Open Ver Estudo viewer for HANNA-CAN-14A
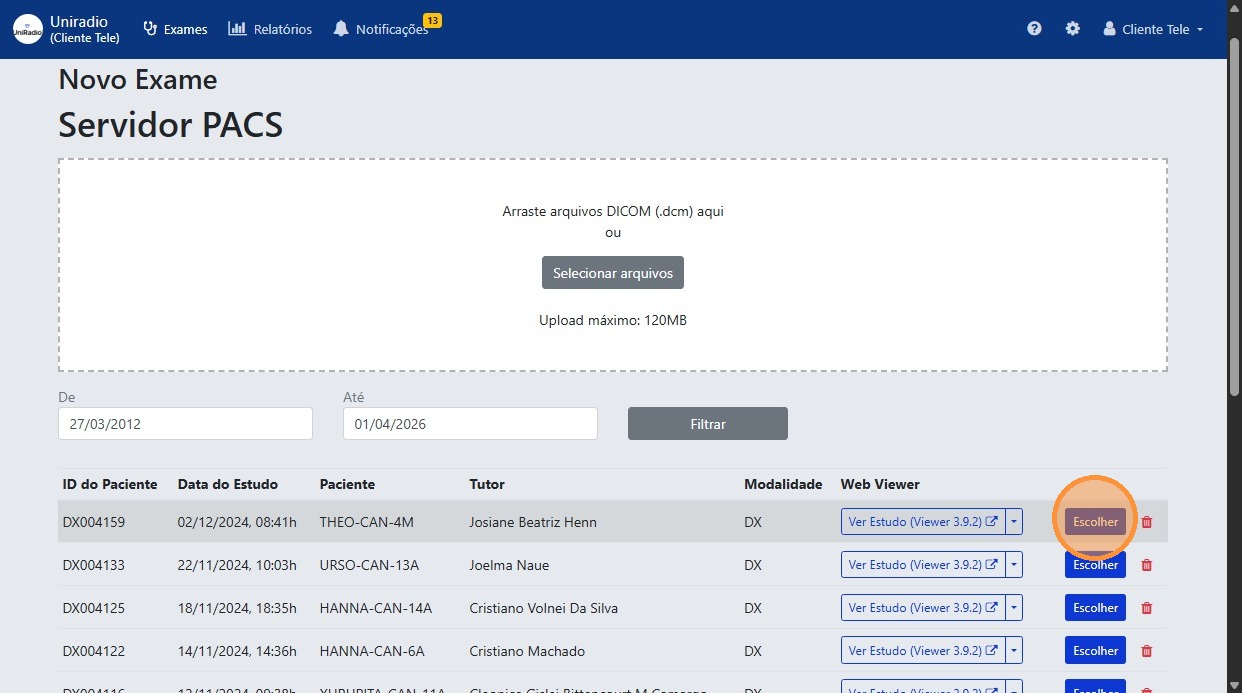Image resolution: width=1242 pixels, height=693 pixels. (x=922, y=608)
